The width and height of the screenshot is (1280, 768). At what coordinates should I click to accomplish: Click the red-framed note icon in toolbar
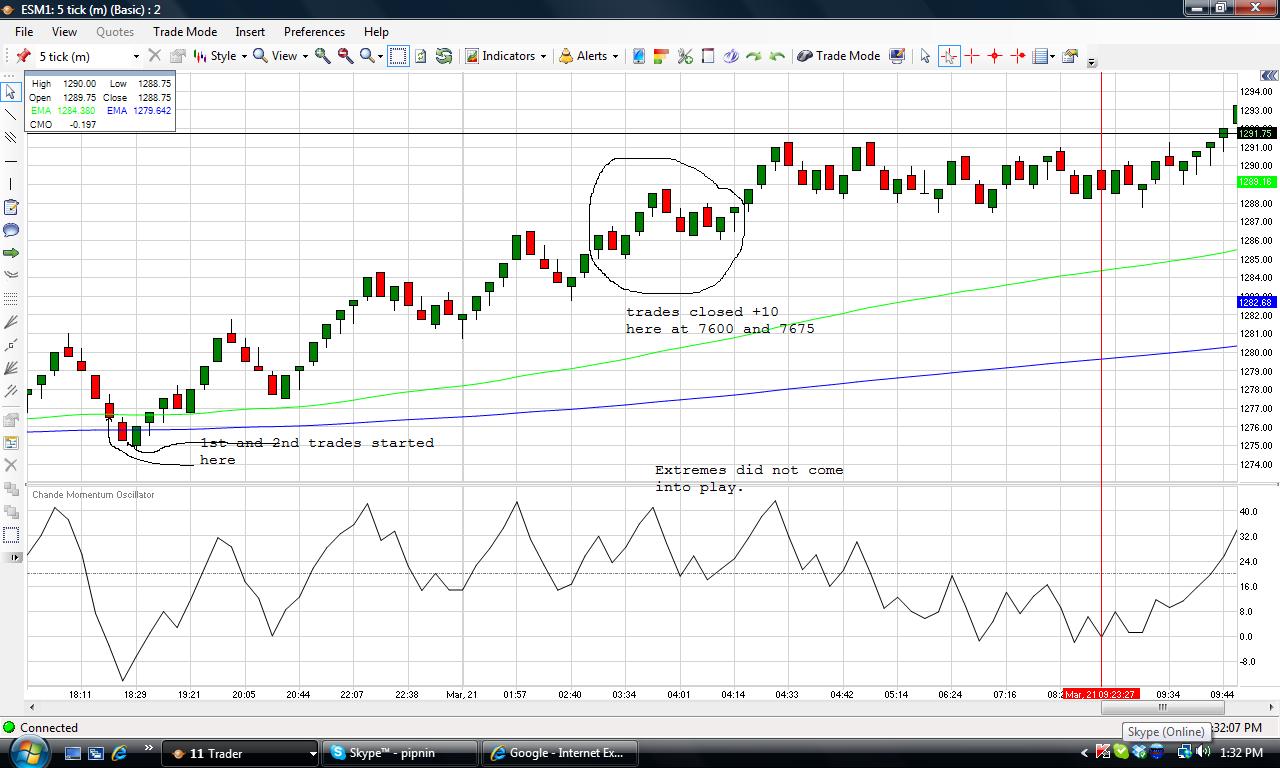[708, 56]
